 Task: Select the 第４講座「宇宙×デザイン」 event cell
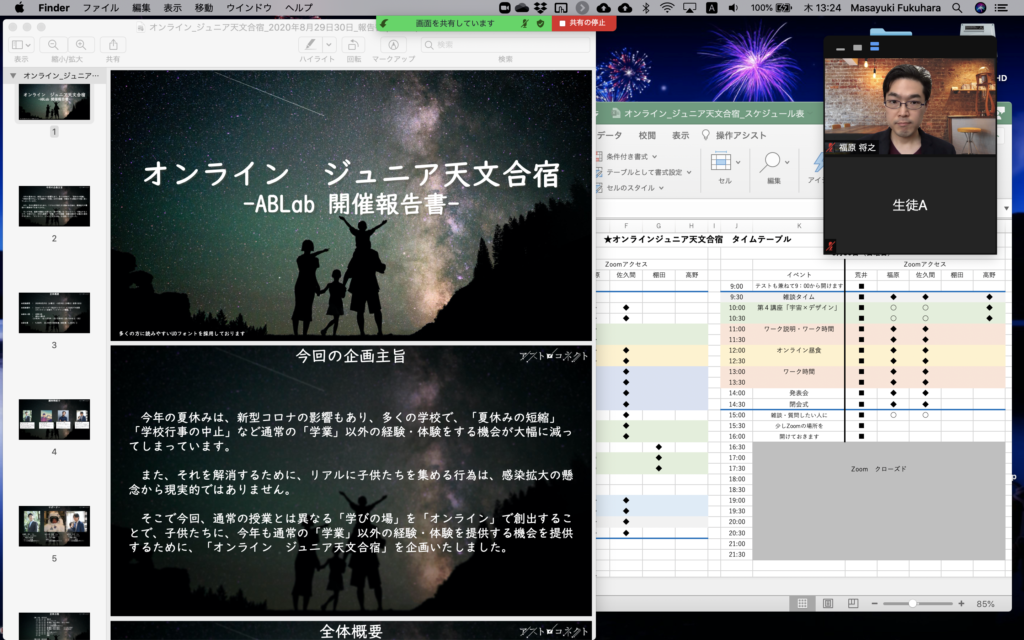point(798,307)
